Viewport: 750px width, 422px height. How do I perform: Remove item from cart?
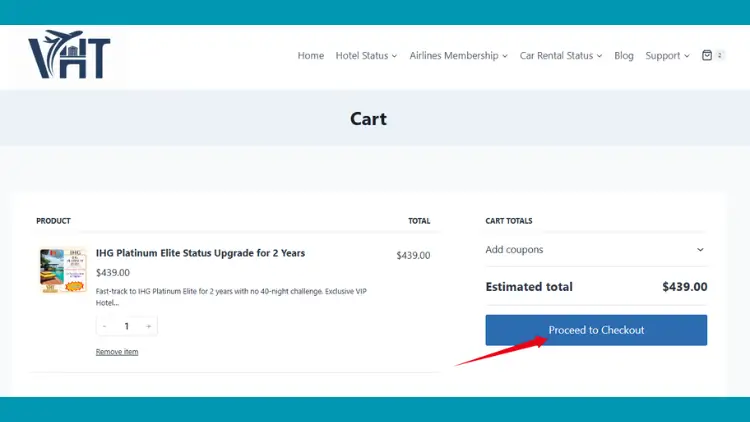click(x=117, y=352)
